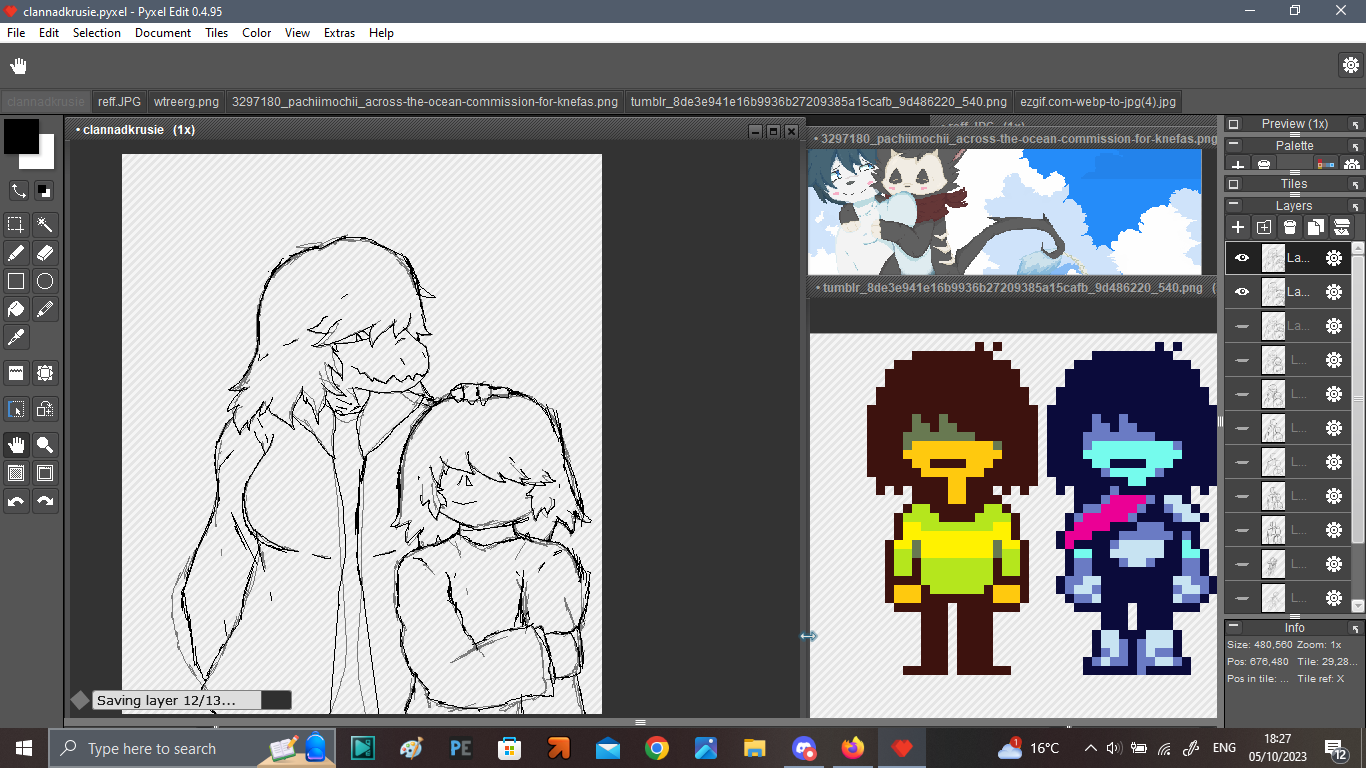The width and height of the screenshot is (1366, 768).
Task: Duplicate the selected layer
Action: tap(1316, 227)
